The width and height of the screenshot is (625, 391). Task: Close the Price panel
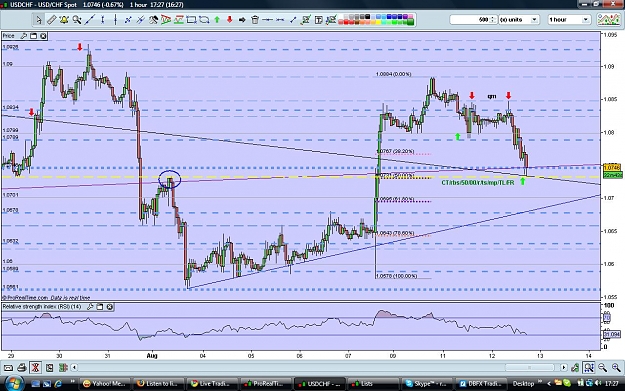[43, 36]
